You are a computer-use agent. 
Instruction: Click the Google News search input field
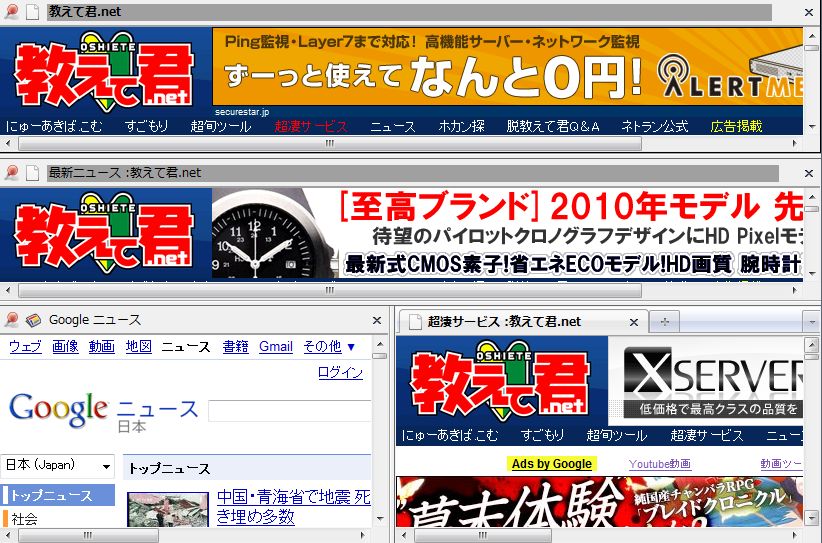[x=290, y=410]
